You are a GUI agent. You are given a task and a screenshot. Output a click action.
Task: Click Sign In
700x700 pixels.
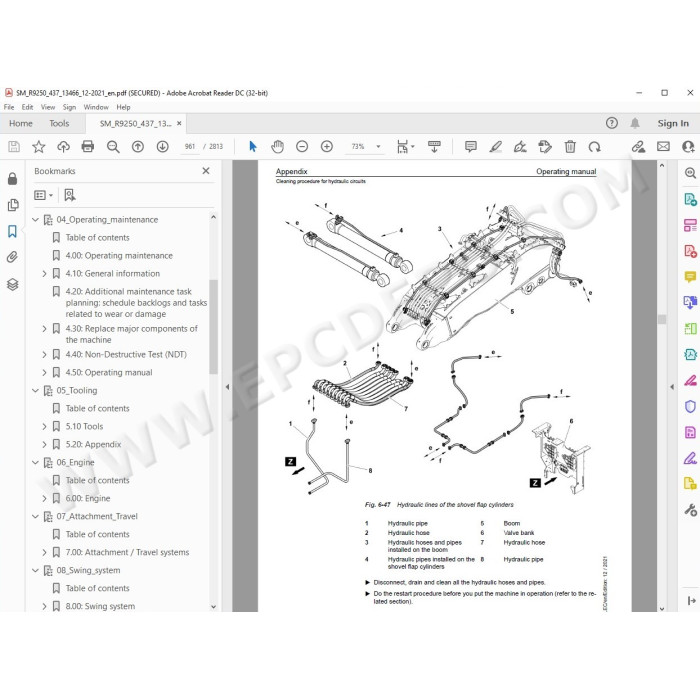pyautogui.click(x=673, y=123)
